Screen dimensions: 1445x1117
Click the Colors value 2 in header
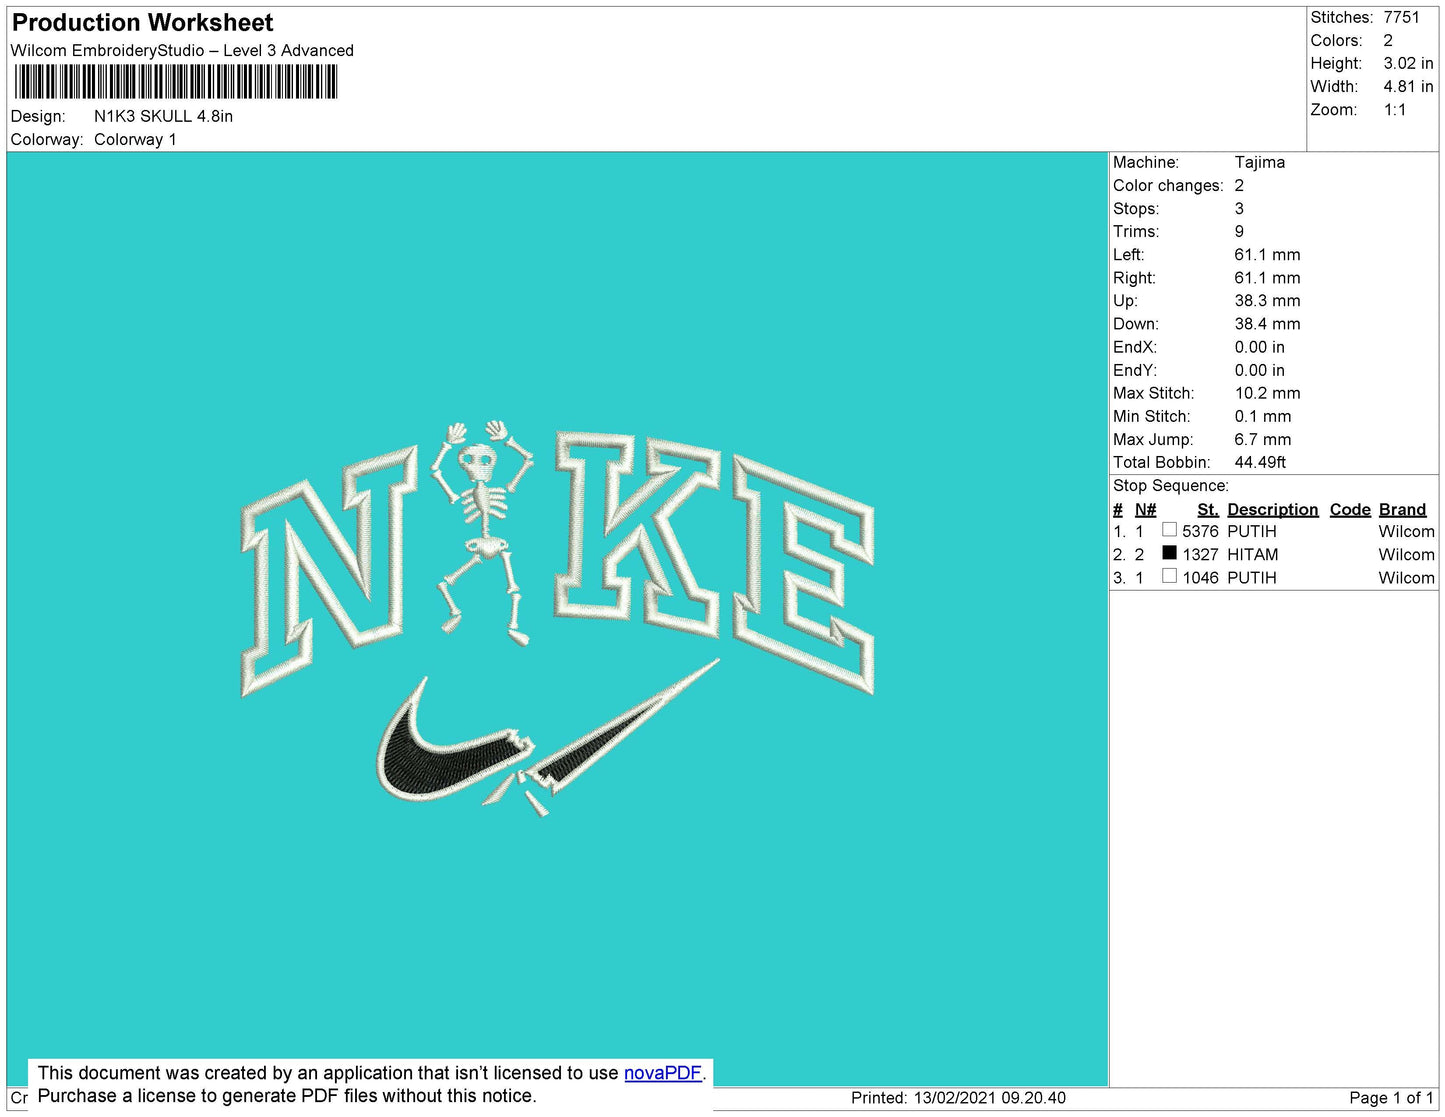tap(1388, 40)
